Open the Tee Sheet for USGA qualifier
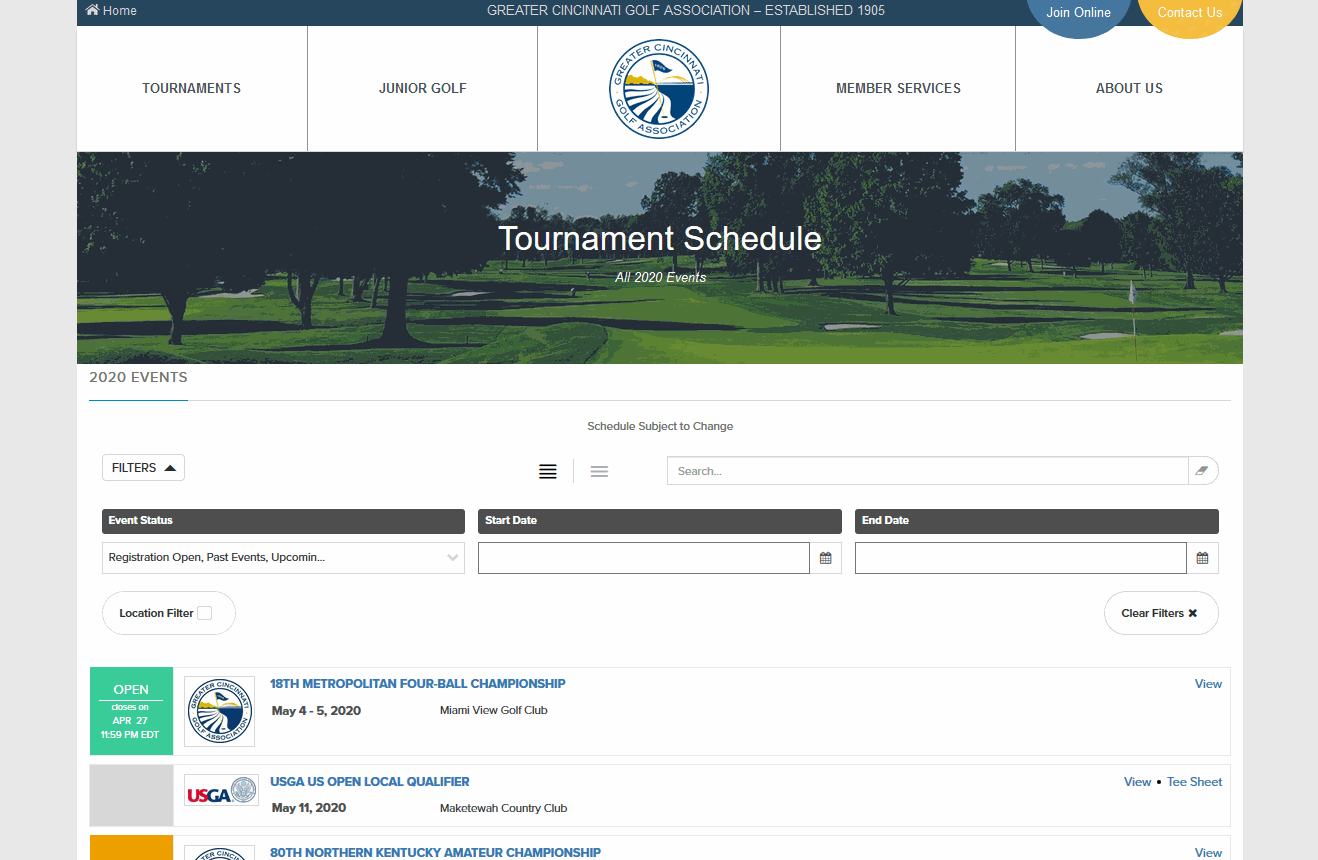The height and width of the screenshot is (860, 1318). tap(1195, 782)
